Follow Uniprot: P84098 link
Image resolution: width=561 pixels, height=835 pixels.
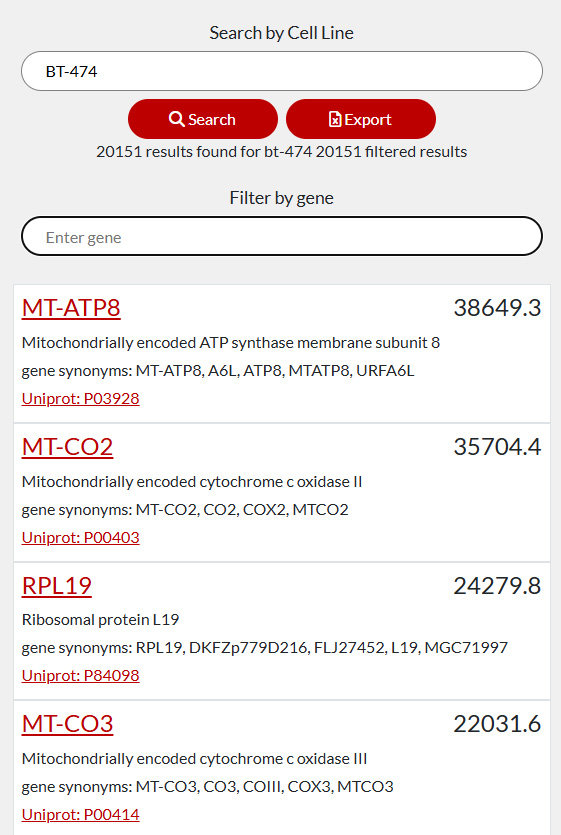tap(80, 675)
